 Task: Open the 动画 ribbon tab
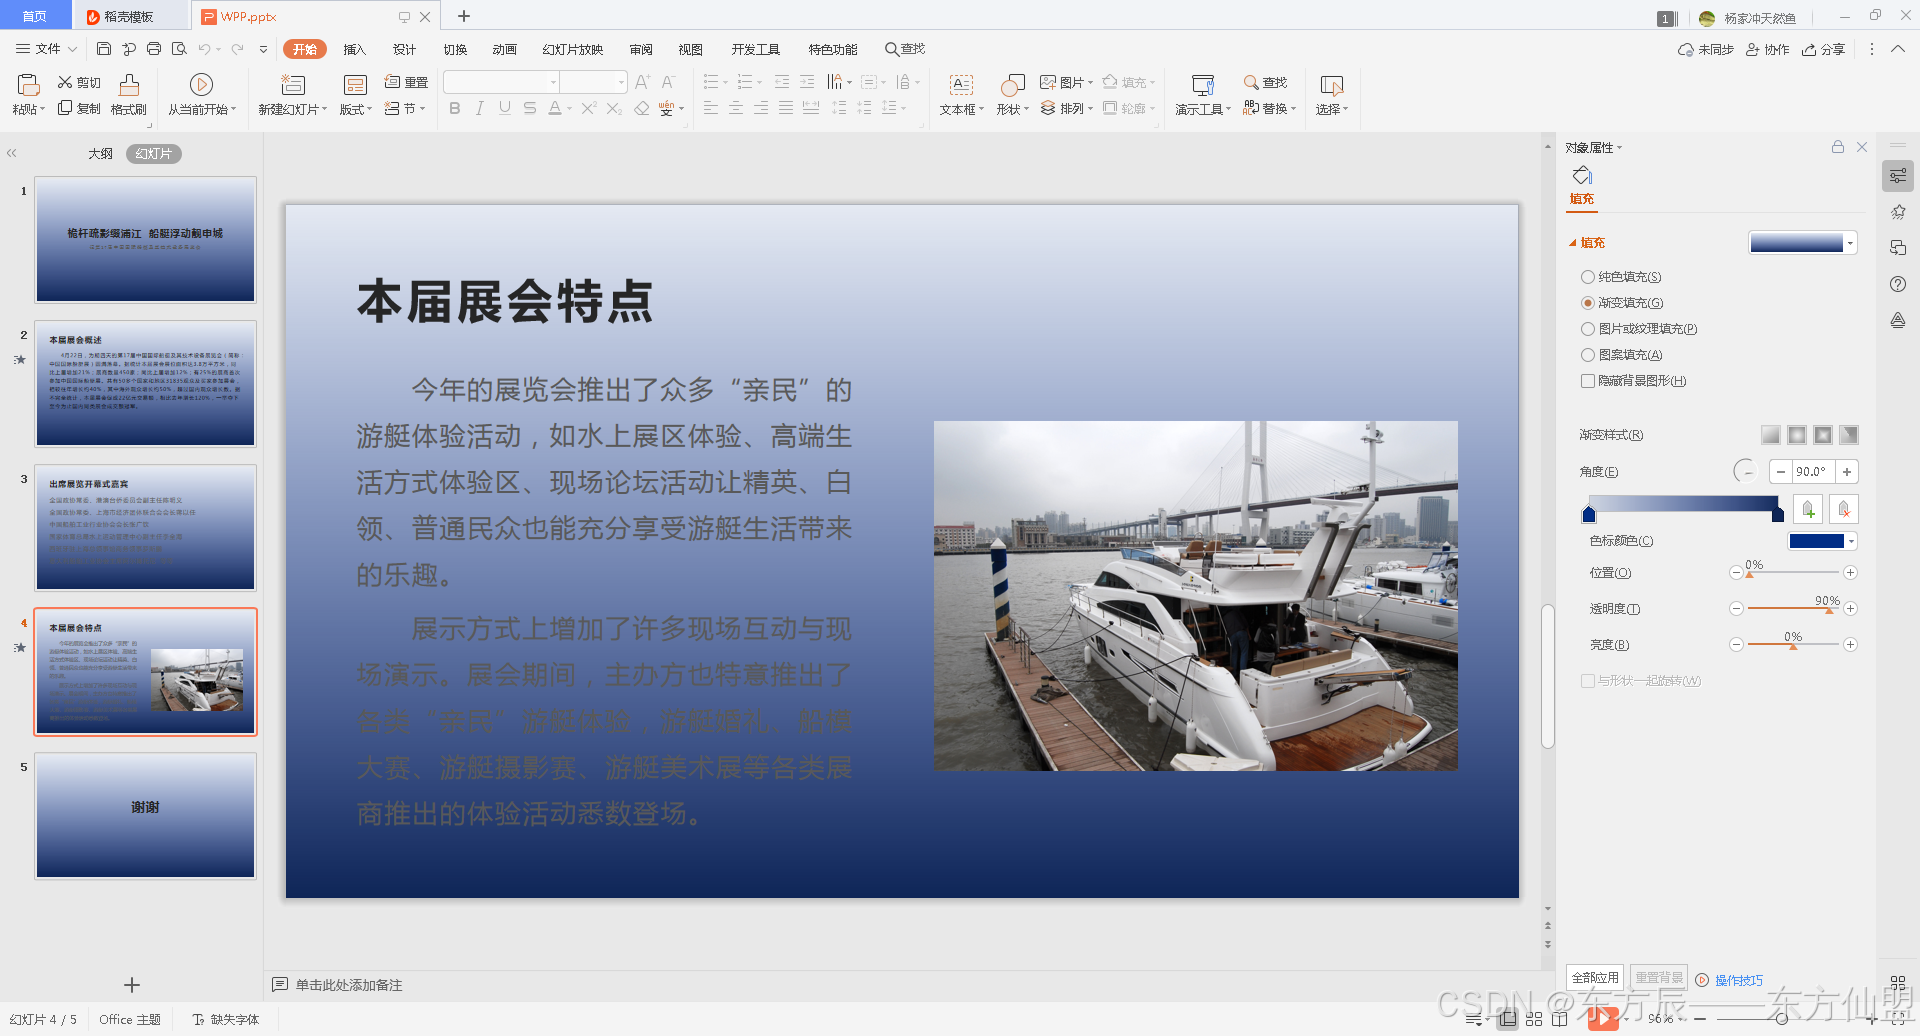coord(505,49)
